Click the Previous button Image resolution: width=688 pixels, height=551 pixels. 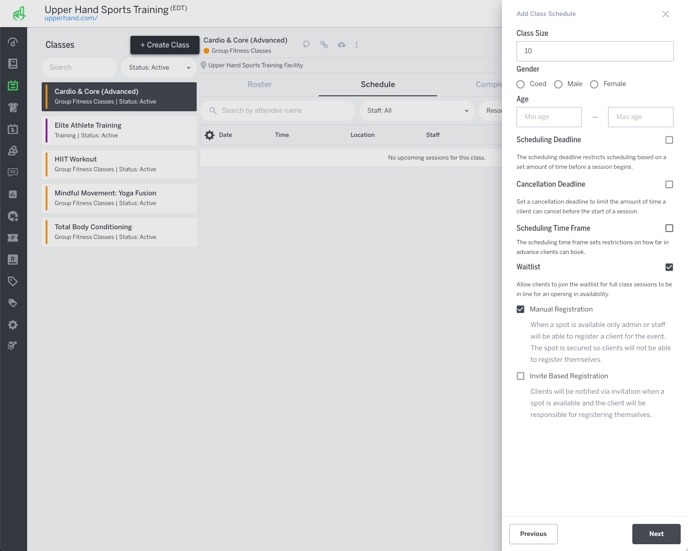[x=534, y=534]
